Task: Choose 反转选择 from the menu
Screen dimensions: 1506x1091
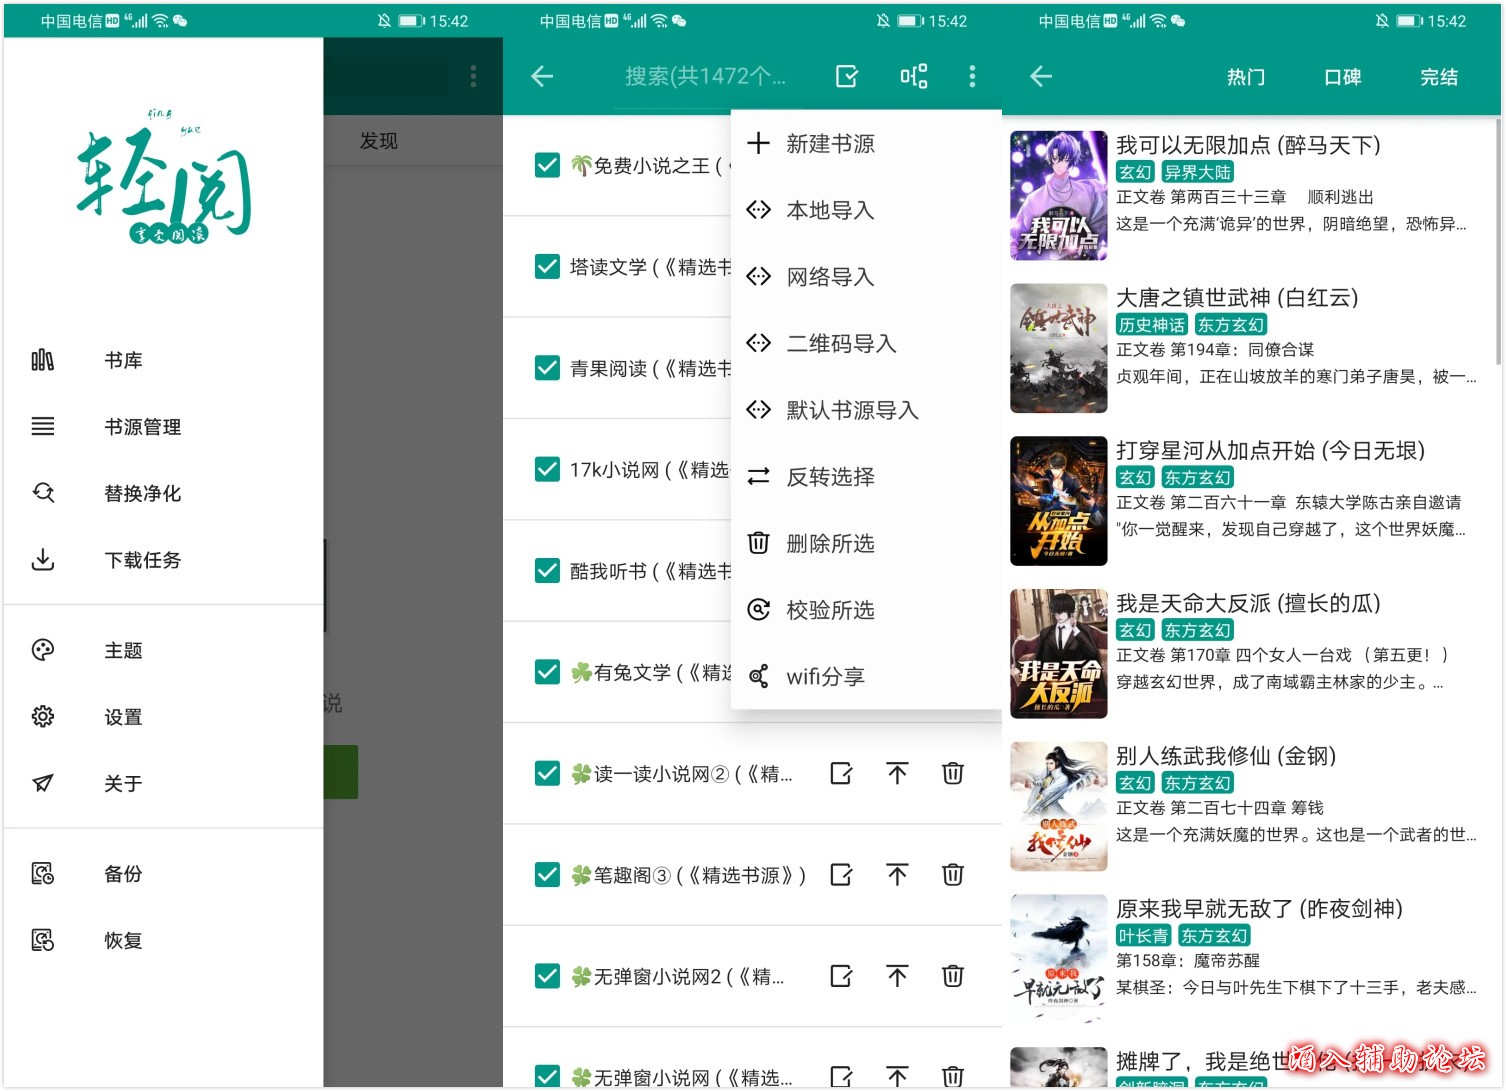Action: tap(866, 477)
